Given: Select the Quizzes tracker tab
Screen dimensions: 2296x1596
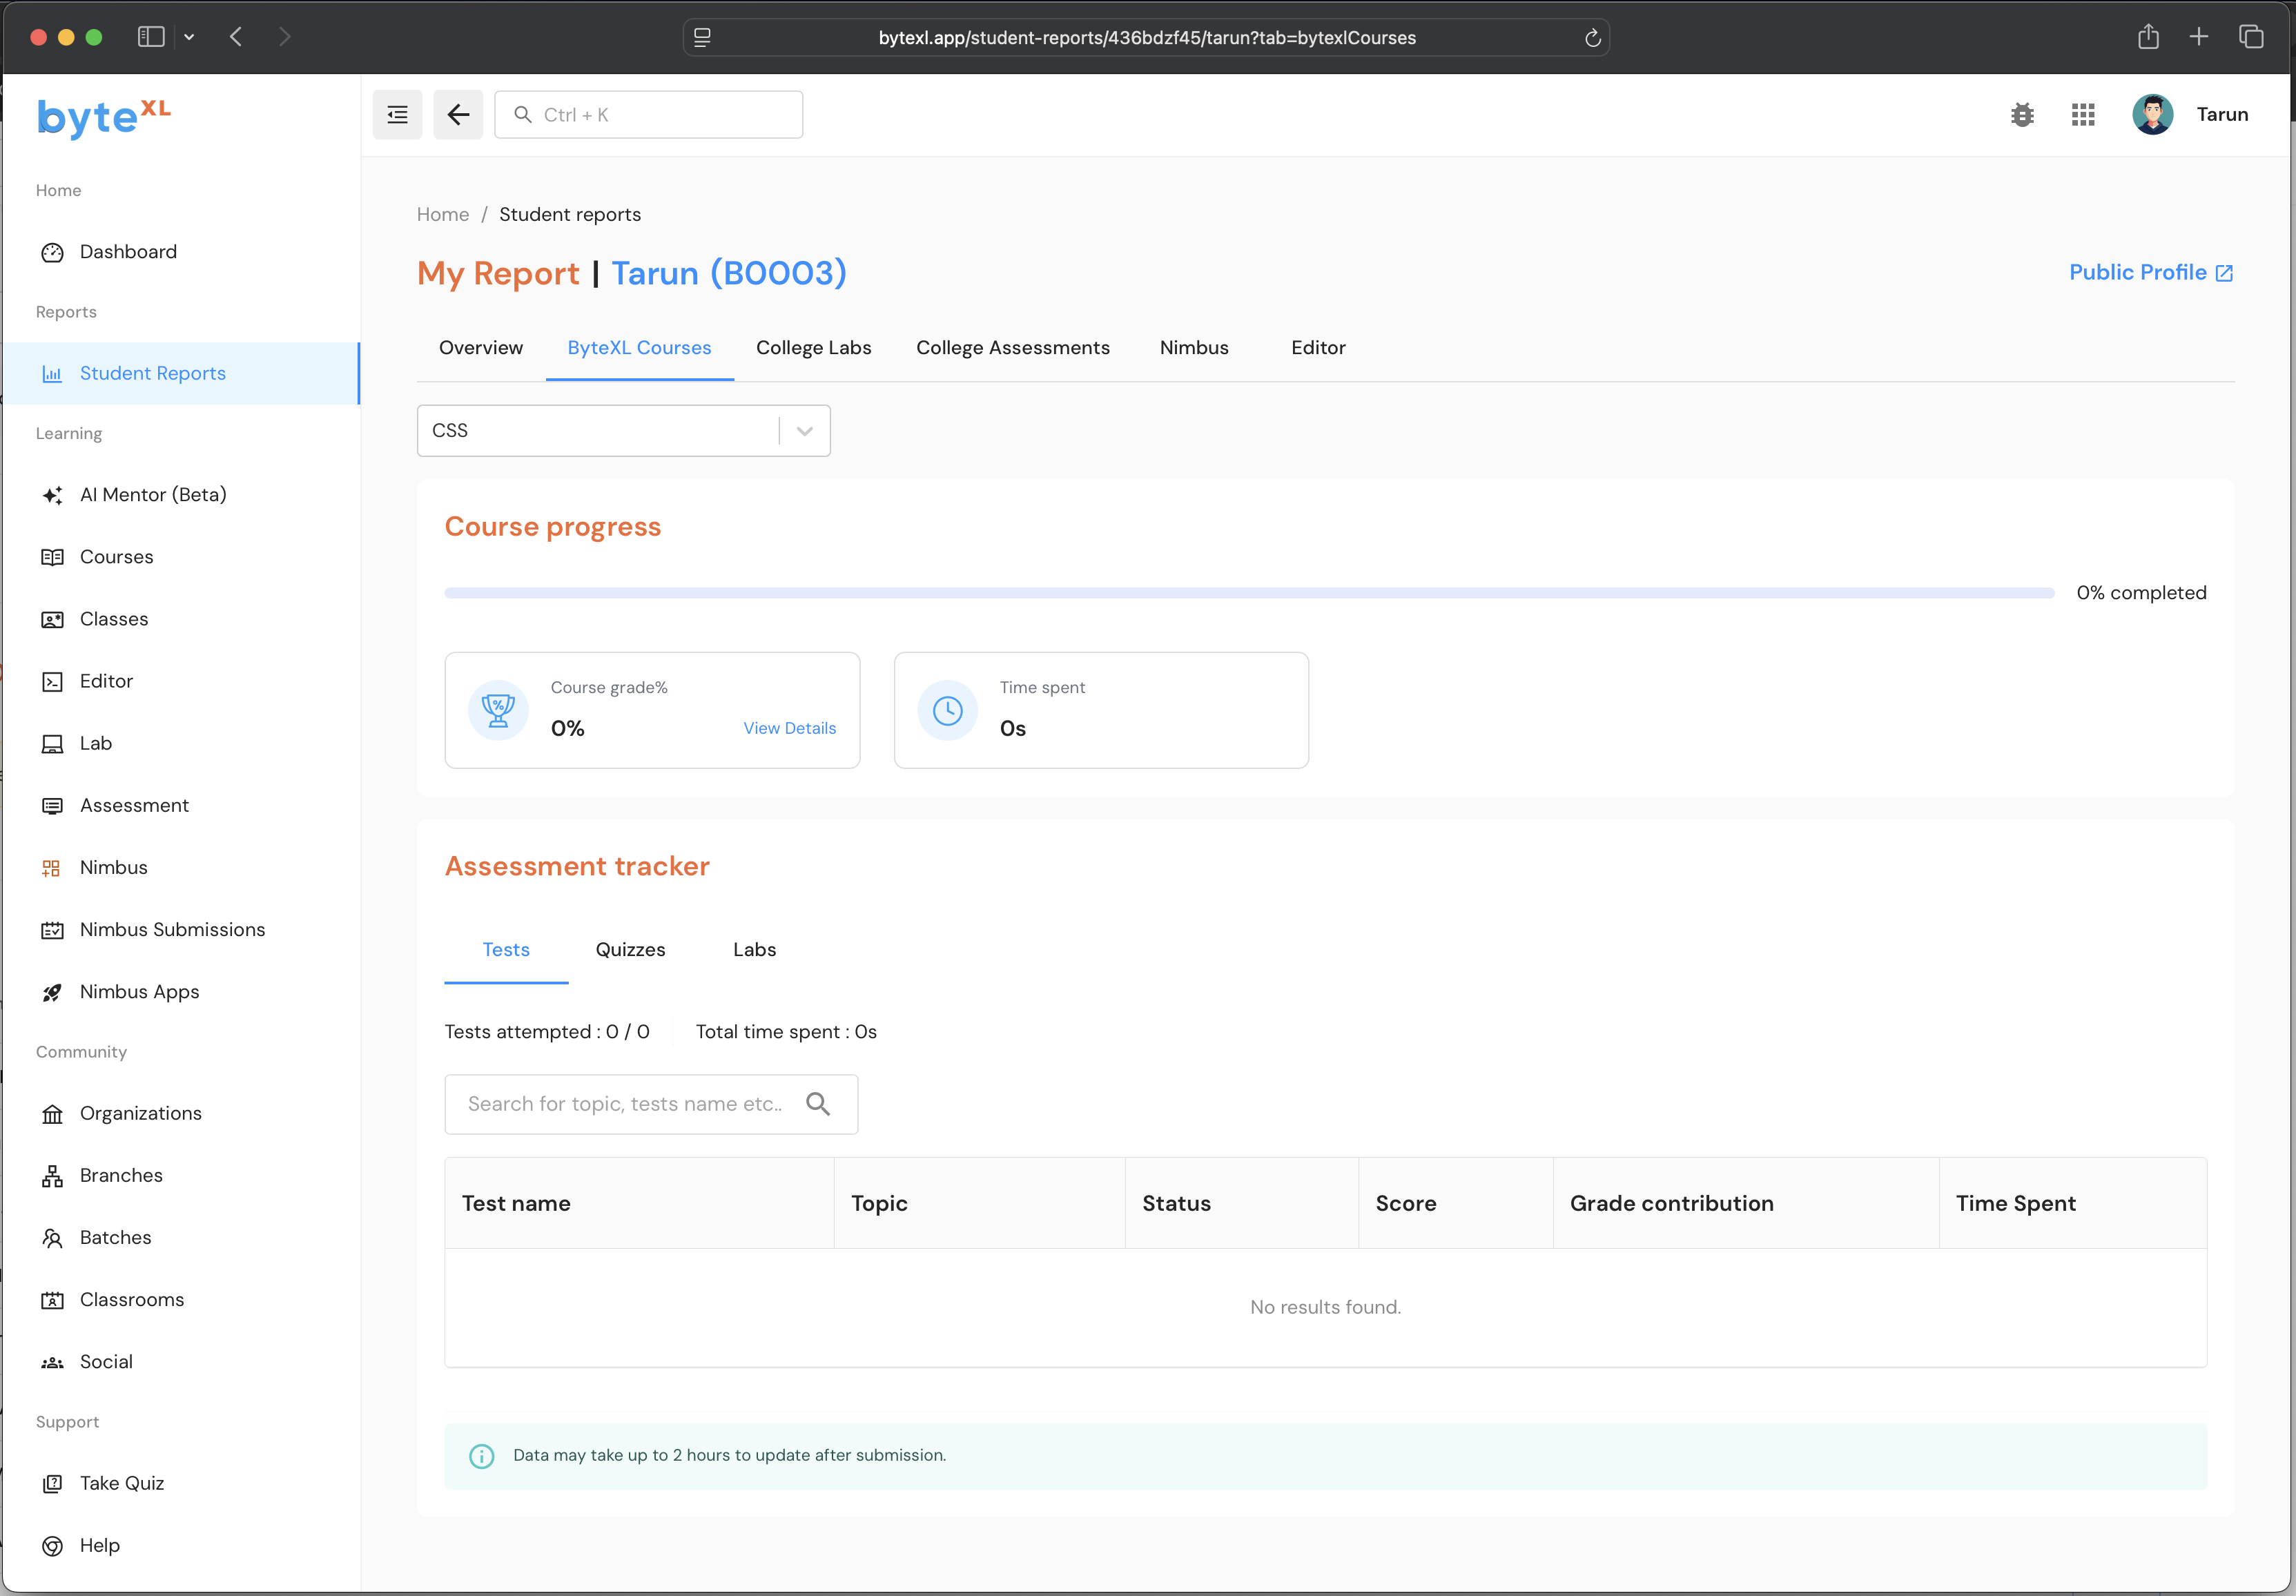Looking at the screenshot, I should coord(630,950).
